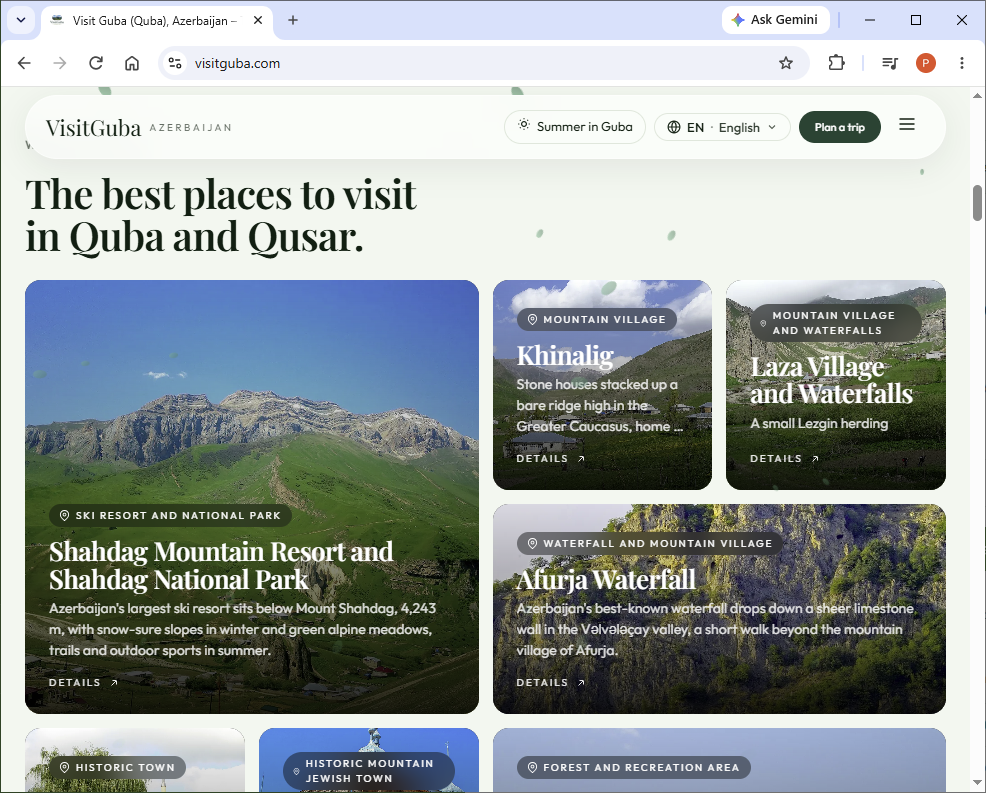Bookmark this page with the star
986x793 pixels.
click(x=785, y=63)
